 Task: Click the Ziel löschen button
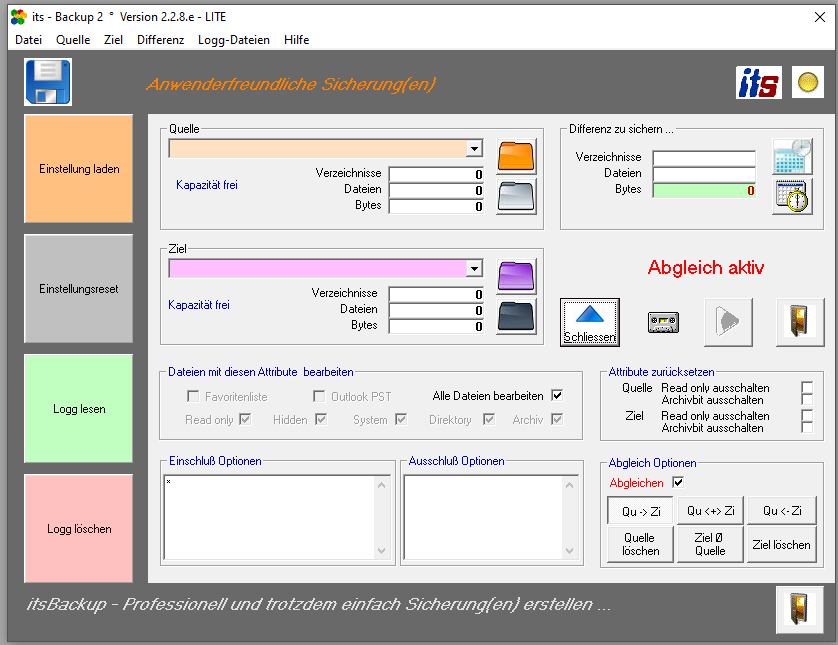782,544
